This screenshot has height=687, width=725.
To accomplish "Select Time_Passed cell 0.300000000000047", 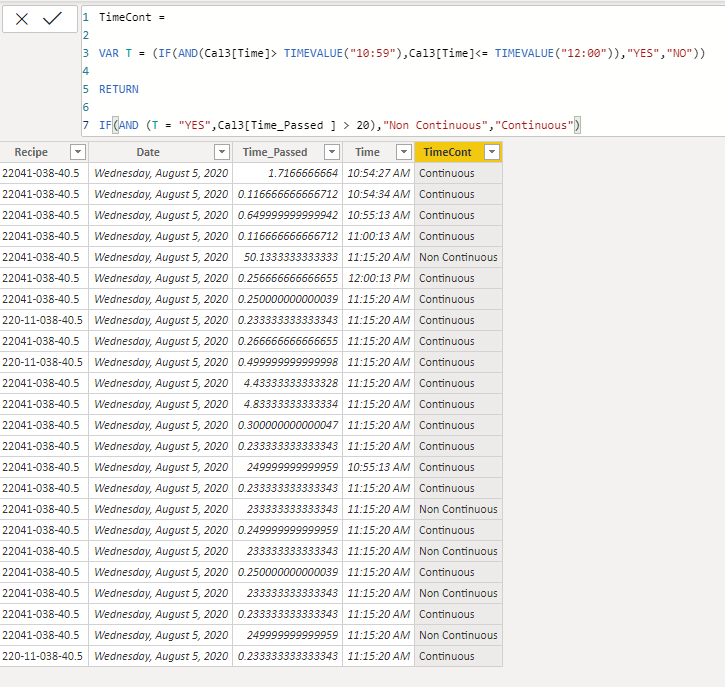I will pos(288,425).
